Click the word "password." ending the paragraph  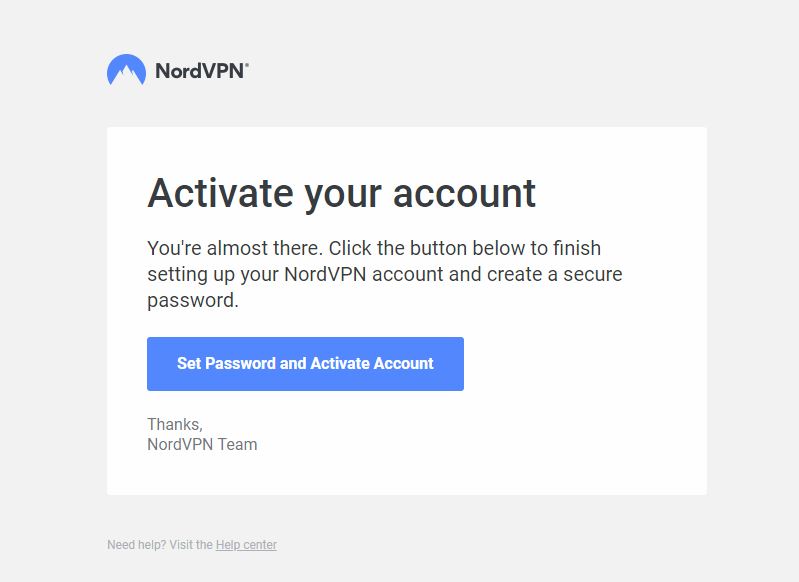click(193, 301)
